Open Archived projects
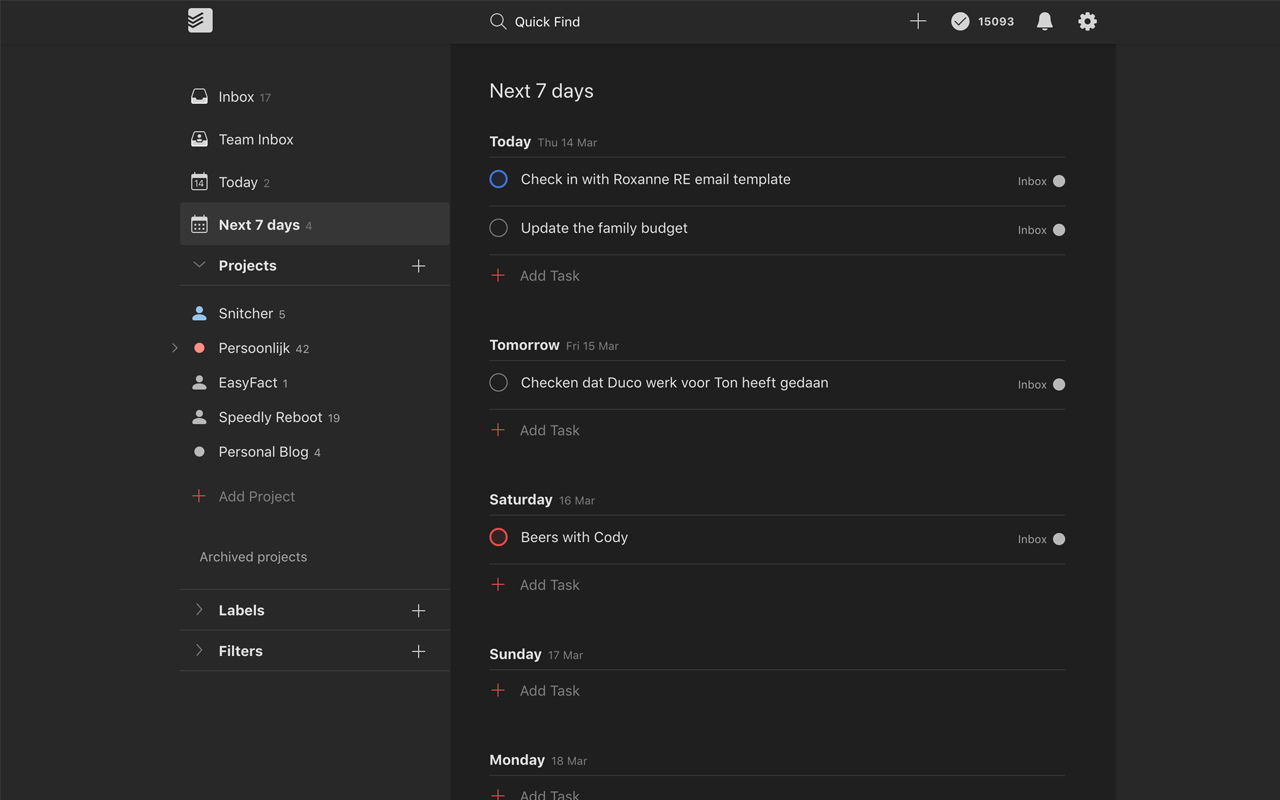 [x=253, y=557]
